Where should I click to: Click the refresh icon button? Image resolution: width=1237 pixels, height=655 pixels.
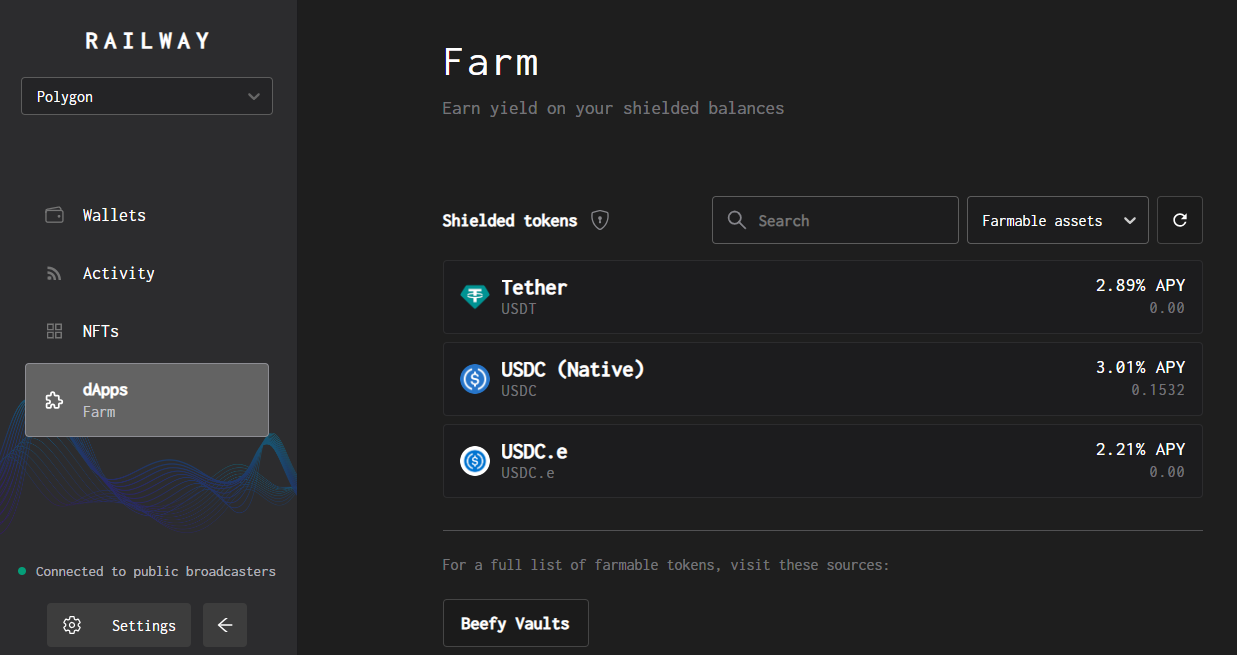(x=1179, y=220)
